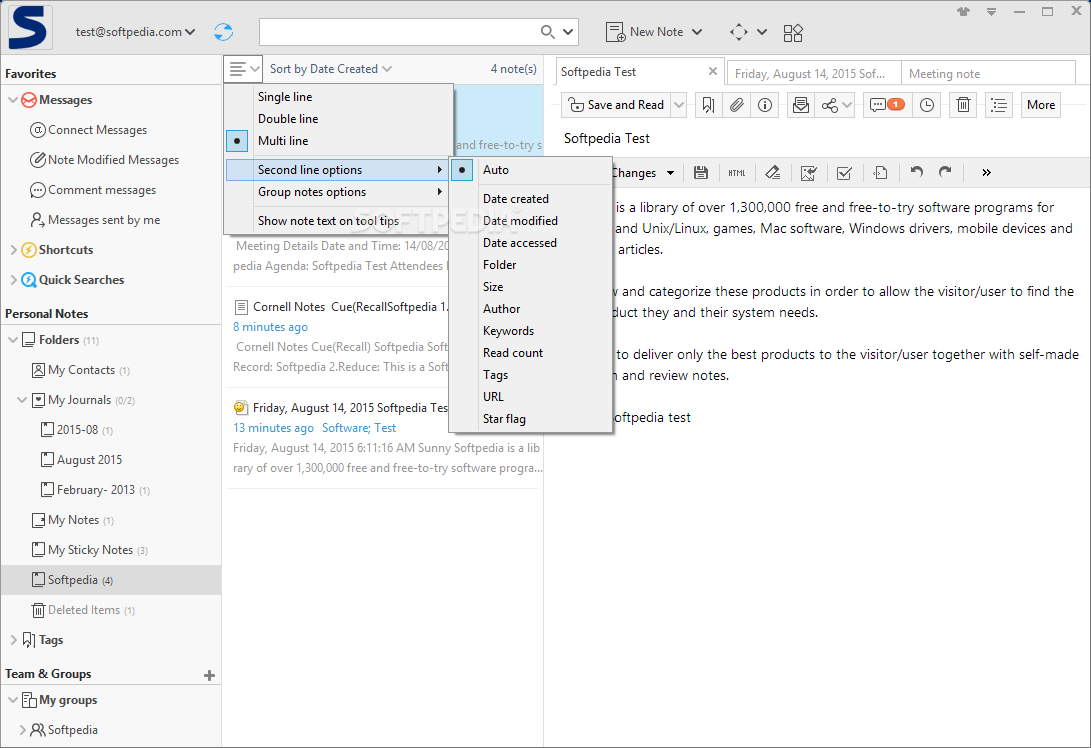1091x748 pixels.
Task: Click the outline list icon
Action: 999,105
